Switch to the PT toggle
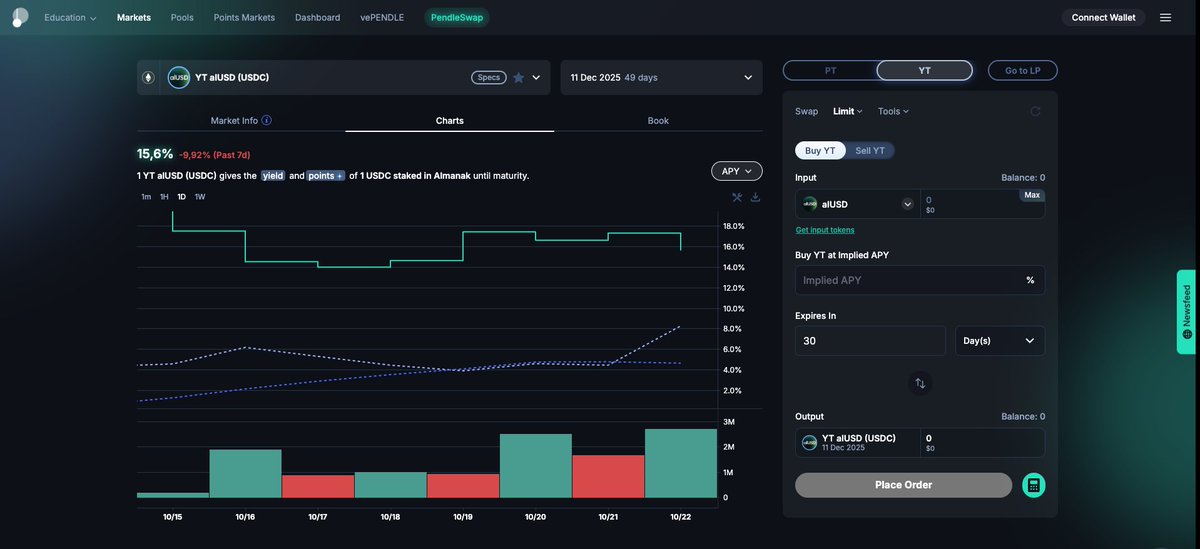The image size is (1200, 549). [830, 70]
